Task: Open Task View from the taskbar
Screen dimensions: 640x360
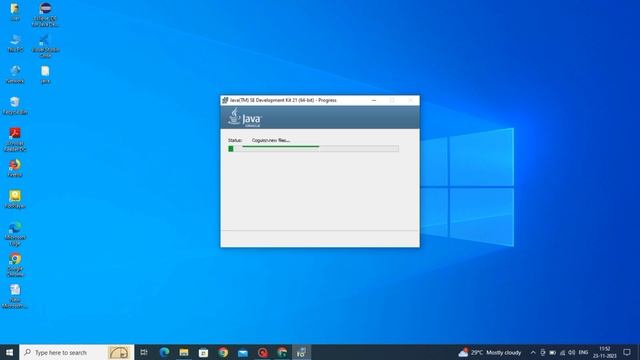Action: point(144,352)
